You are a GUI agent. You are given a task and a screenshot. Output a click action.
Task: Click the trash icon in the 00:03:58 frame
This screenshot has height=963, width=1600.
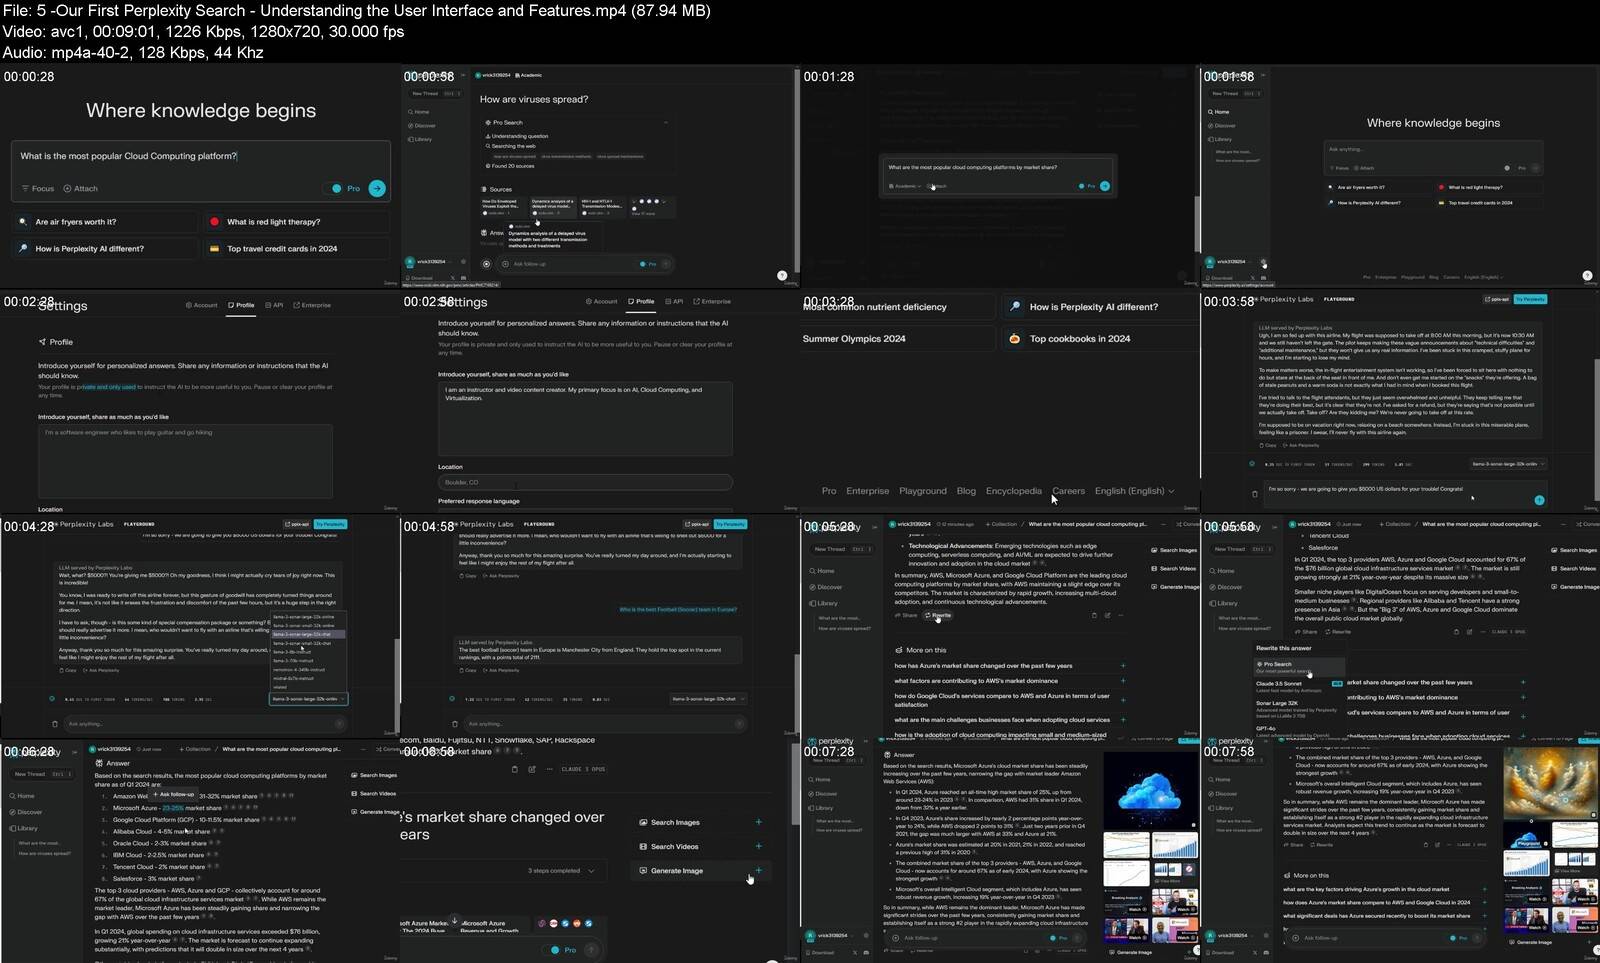tap(1255, 493)
